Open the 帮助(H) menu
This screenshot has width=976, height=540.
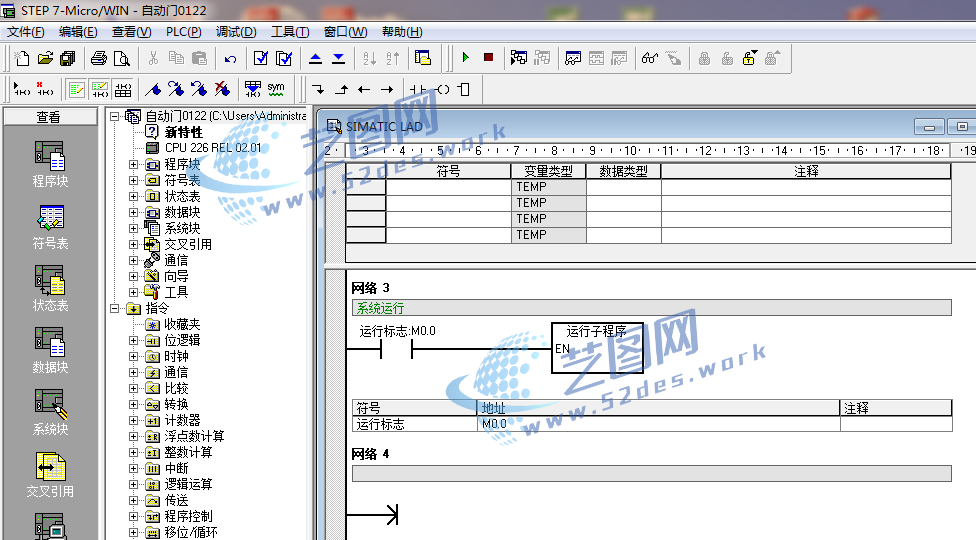[x=401, y=32]
